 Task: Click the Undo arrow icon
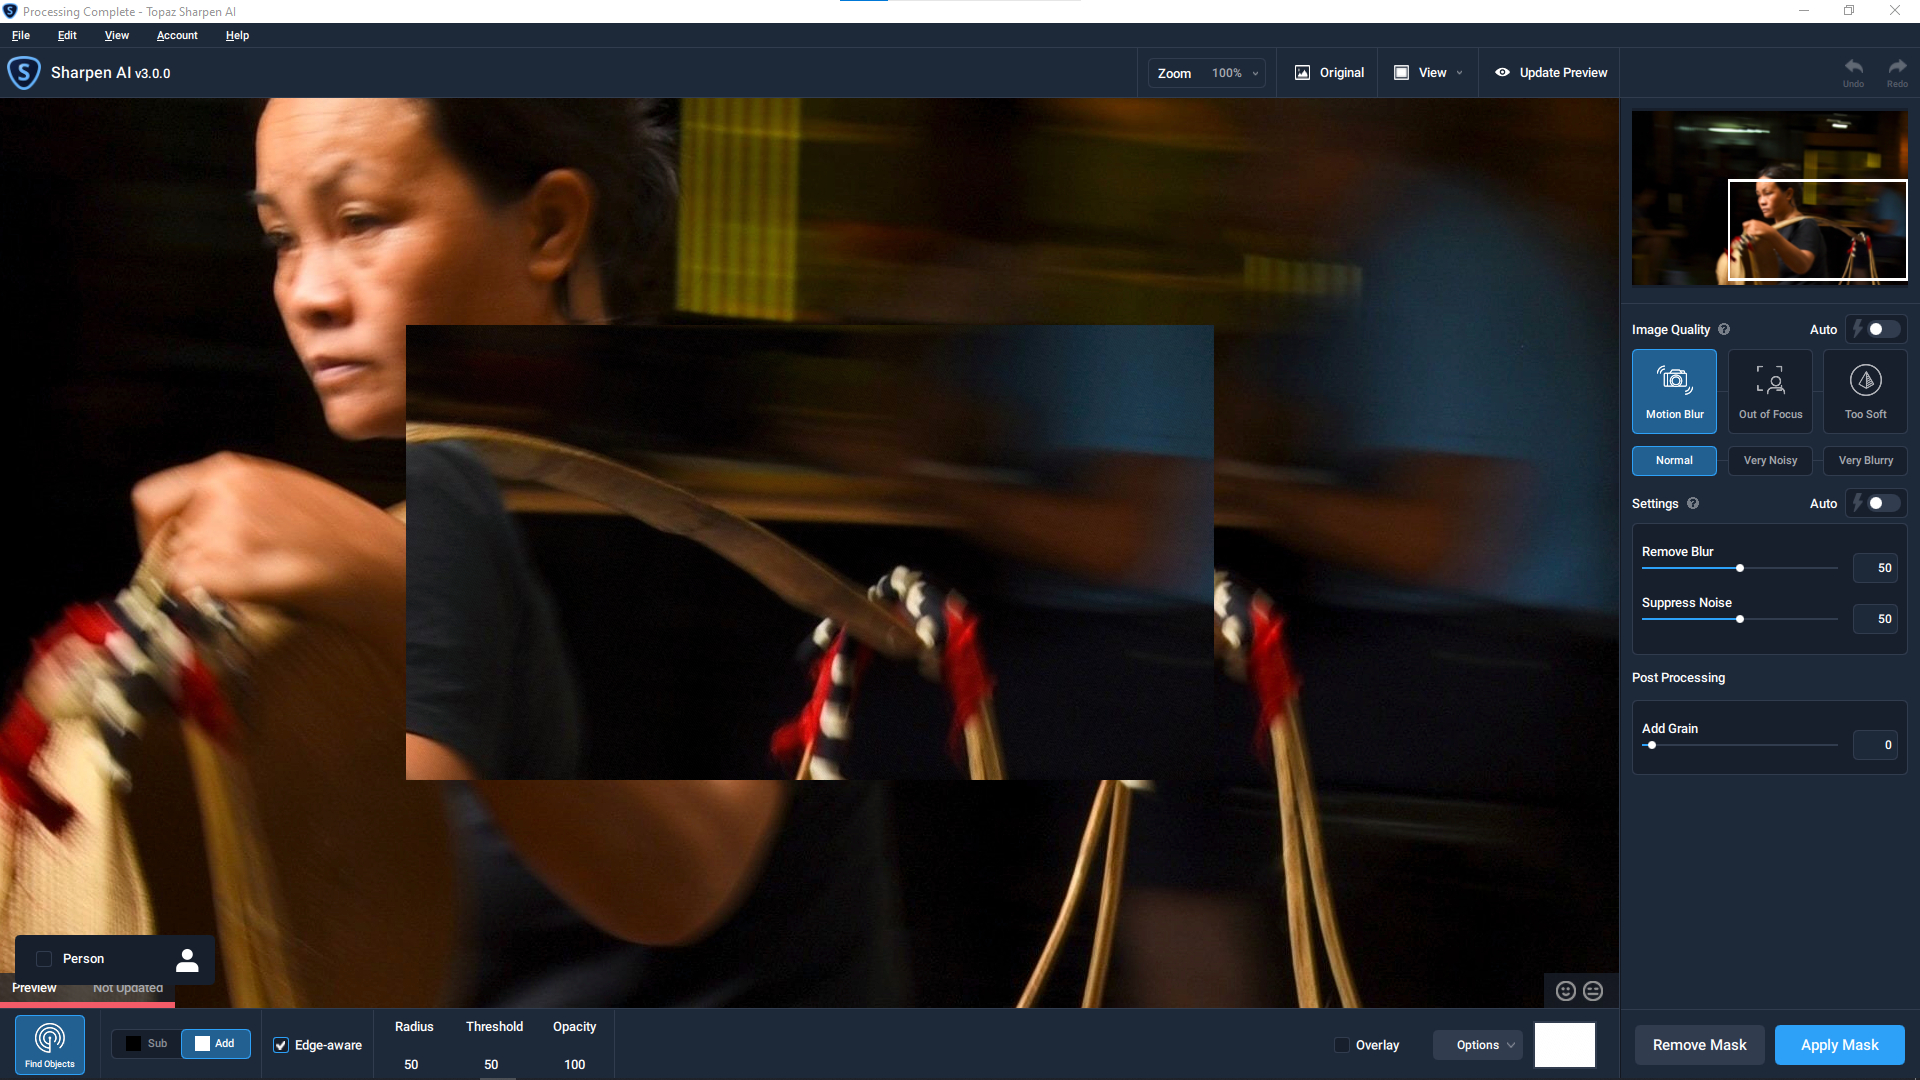(1853, 68)
